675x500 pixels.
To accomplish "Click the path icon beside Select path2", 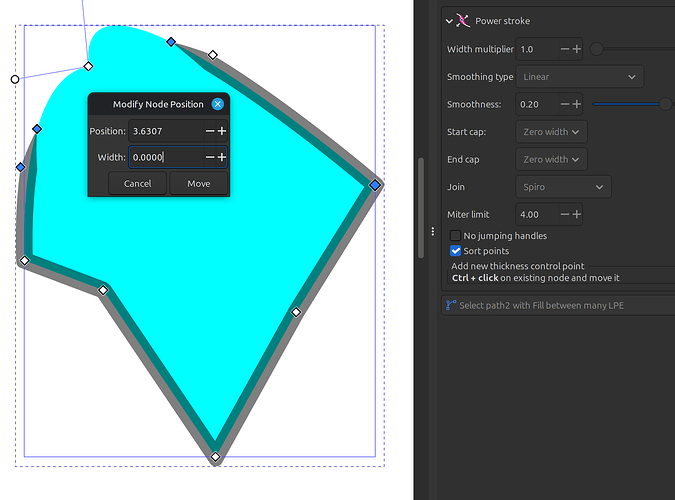I will [x=451, y=305].
